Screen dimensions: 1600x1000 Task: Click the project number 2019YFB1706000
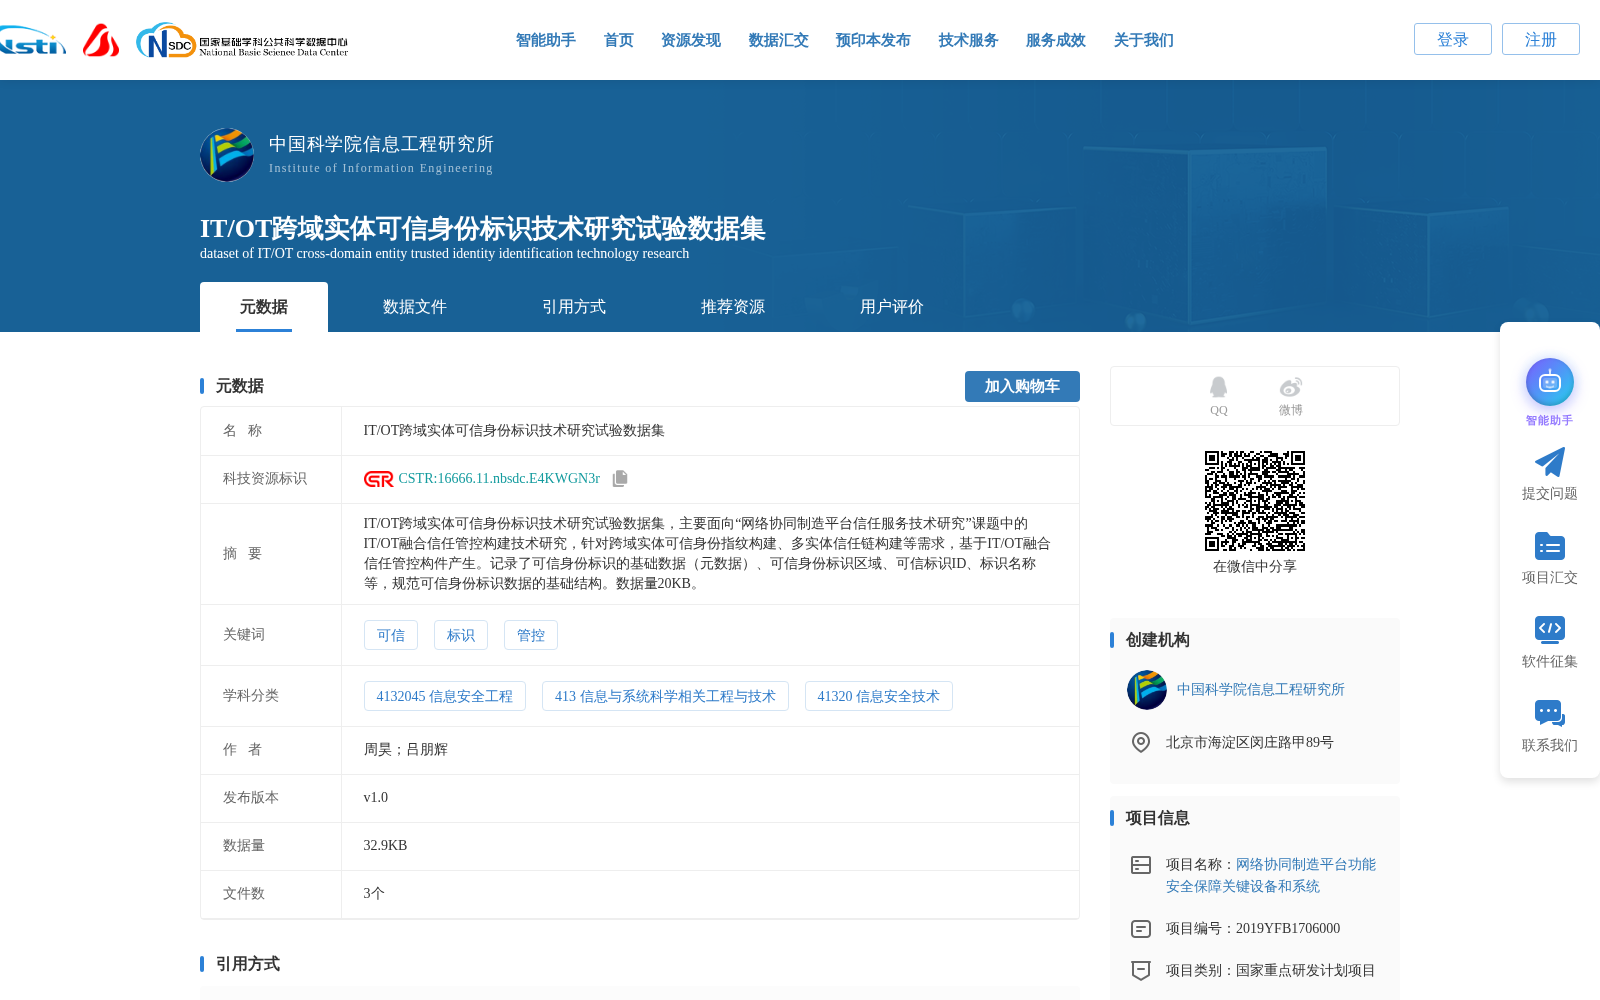tap(1288, 929)
